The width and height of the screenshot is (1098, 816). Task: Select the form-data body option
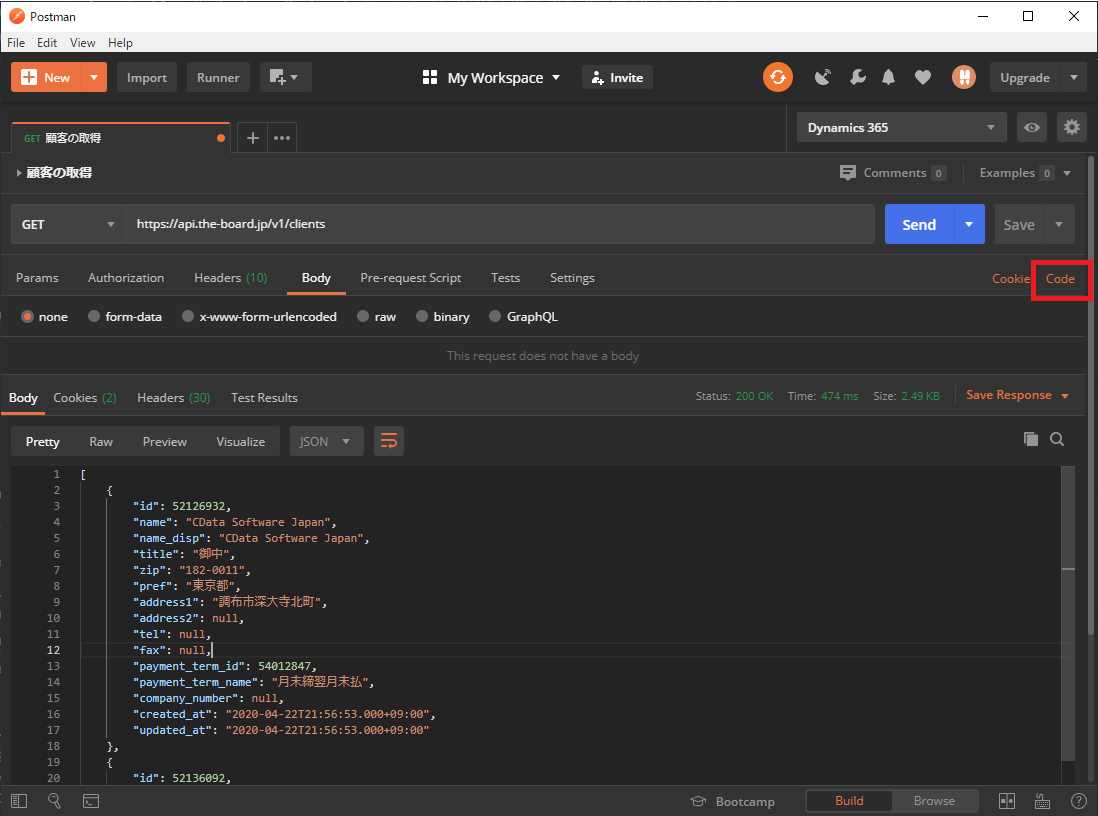coord(125,317)
